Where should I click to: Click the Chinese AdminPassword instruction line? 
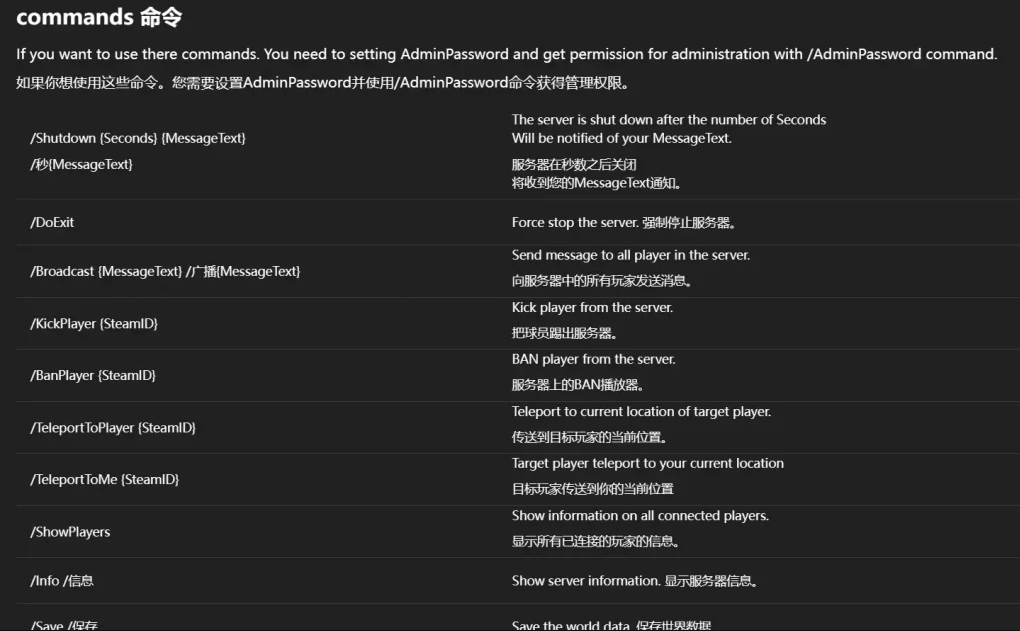pos(323,83)
